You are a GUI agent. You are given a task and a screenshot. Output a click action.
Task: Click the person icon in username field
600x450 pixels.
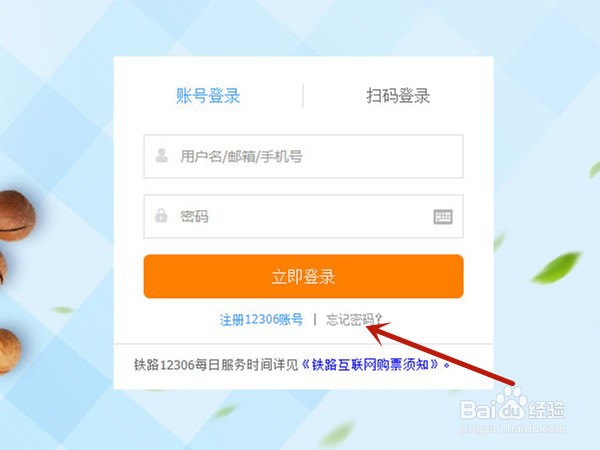[x=161, y=155]
